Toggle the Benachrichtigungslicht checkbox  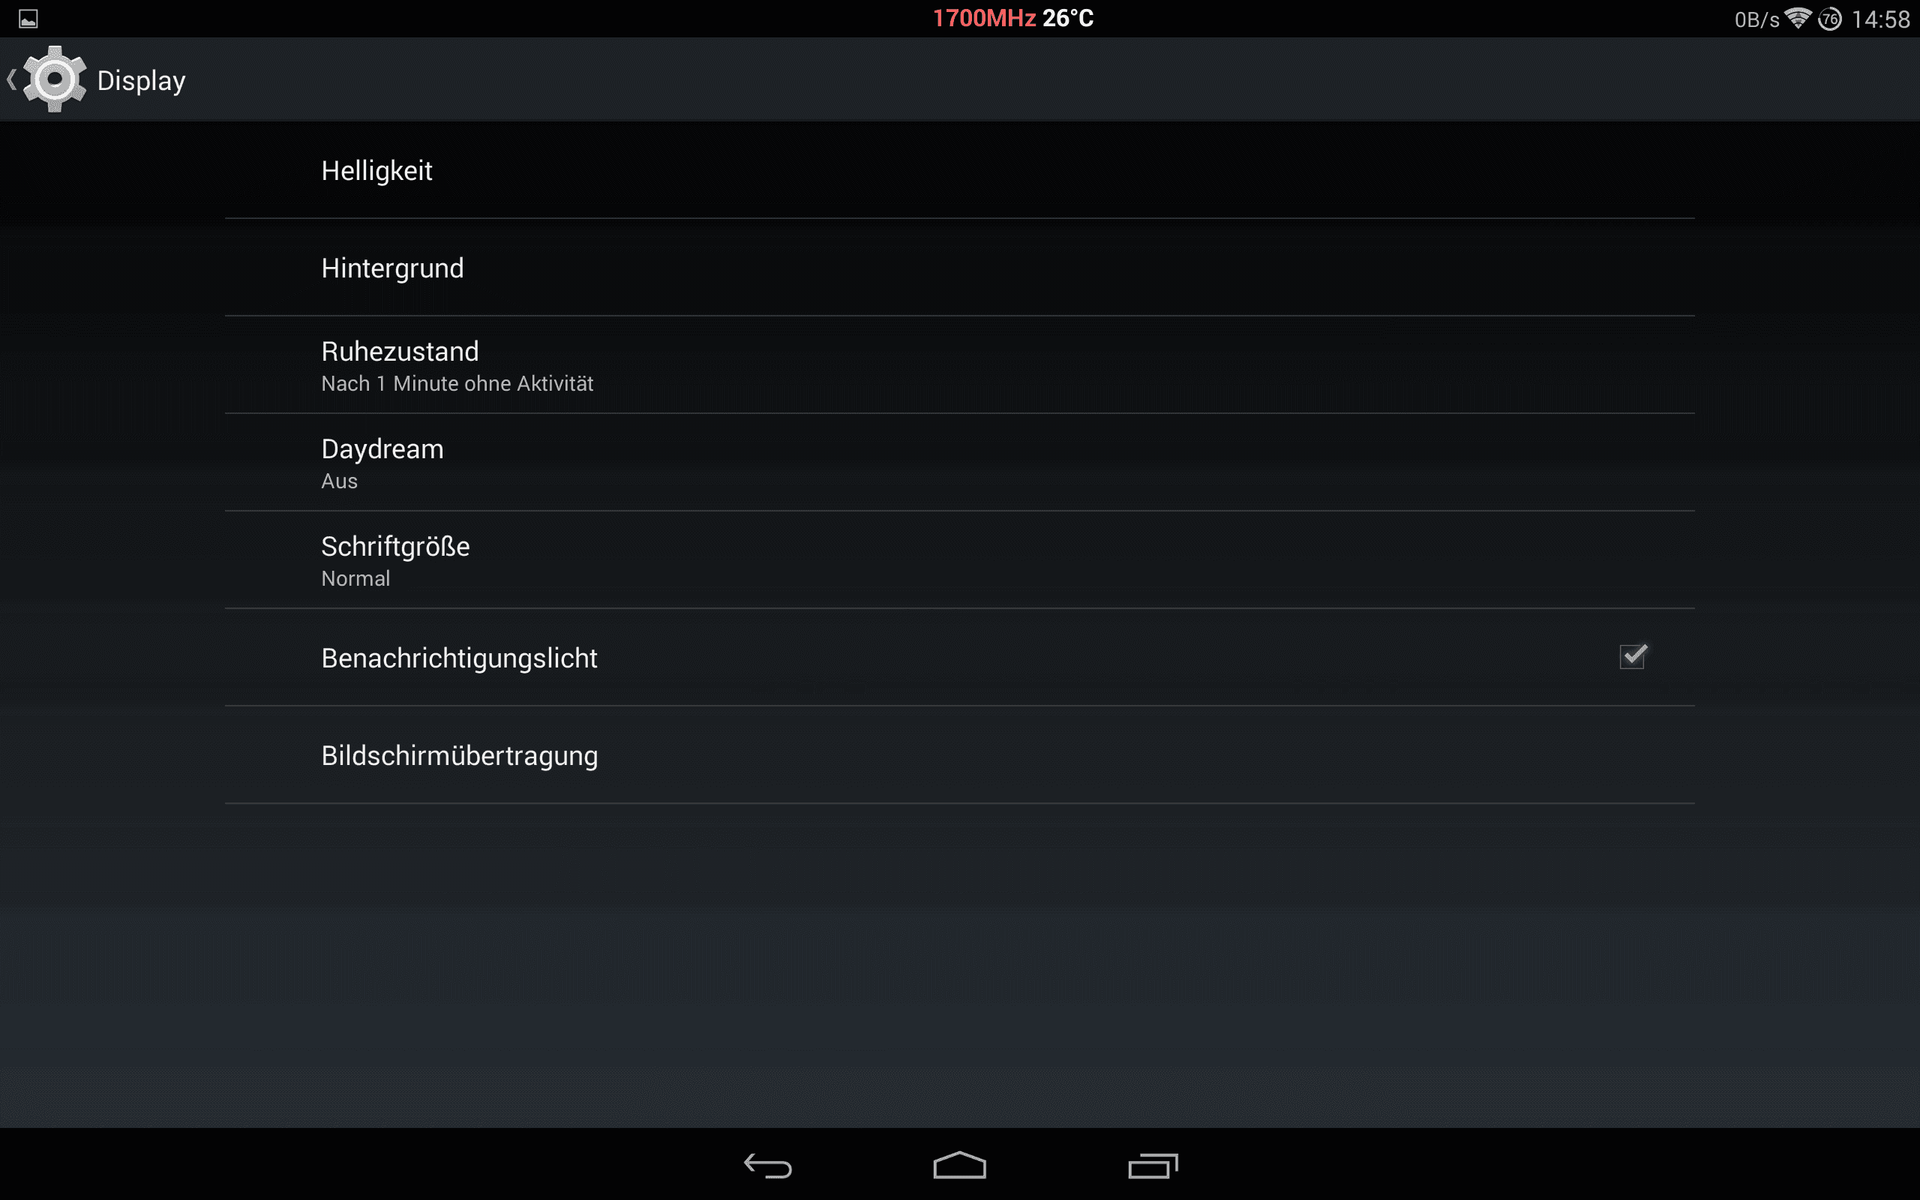1633,656
